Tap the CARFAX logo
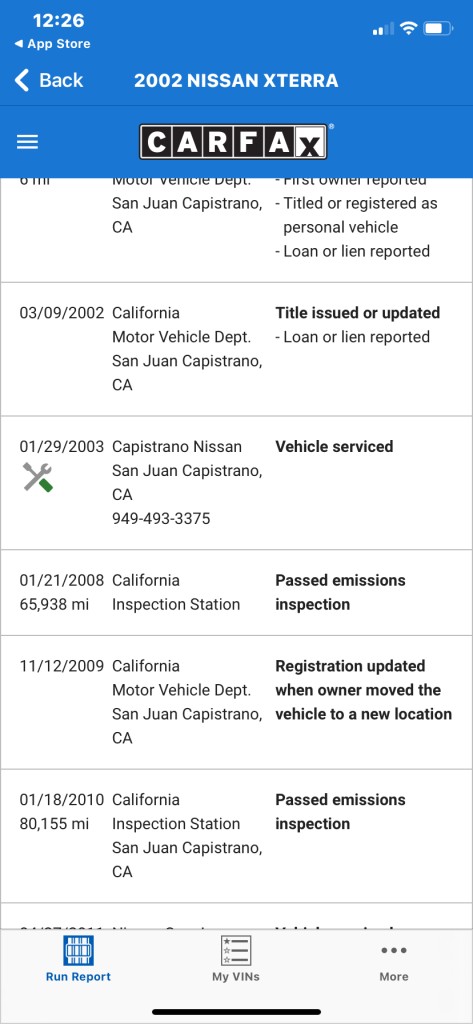473x1024 pixels. (x=233, y=142)
